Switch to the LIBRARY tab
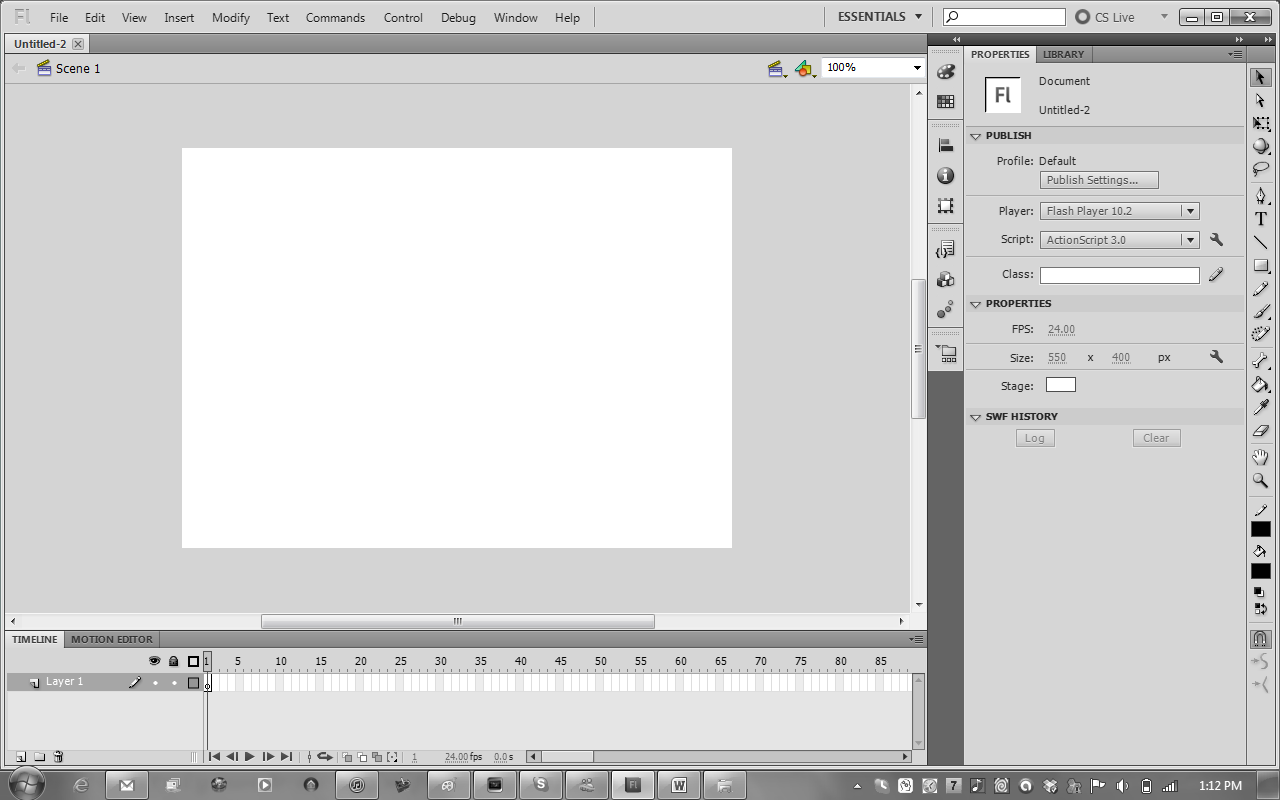 1063,54
